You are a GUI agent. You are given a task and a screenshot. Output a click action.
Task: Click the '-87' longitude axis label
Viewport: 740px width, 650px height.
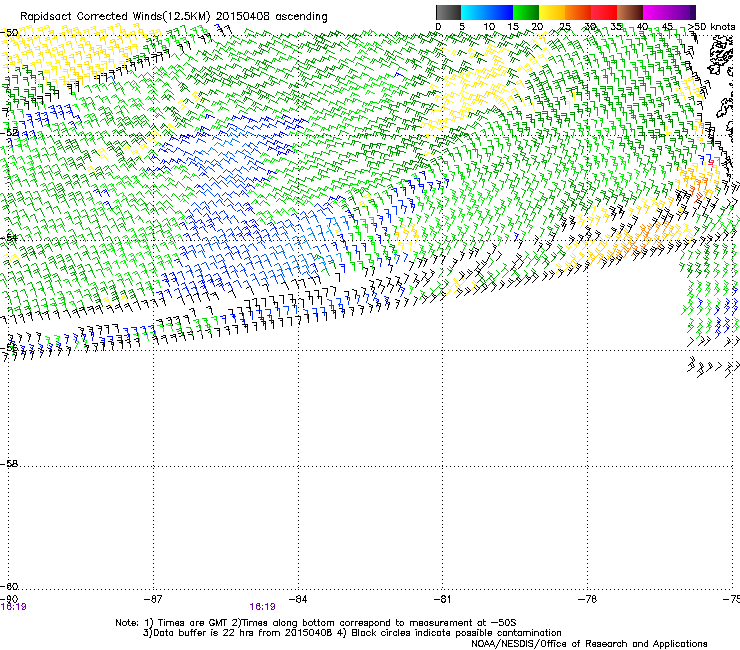pyautogui.click(x=152, y=599)
